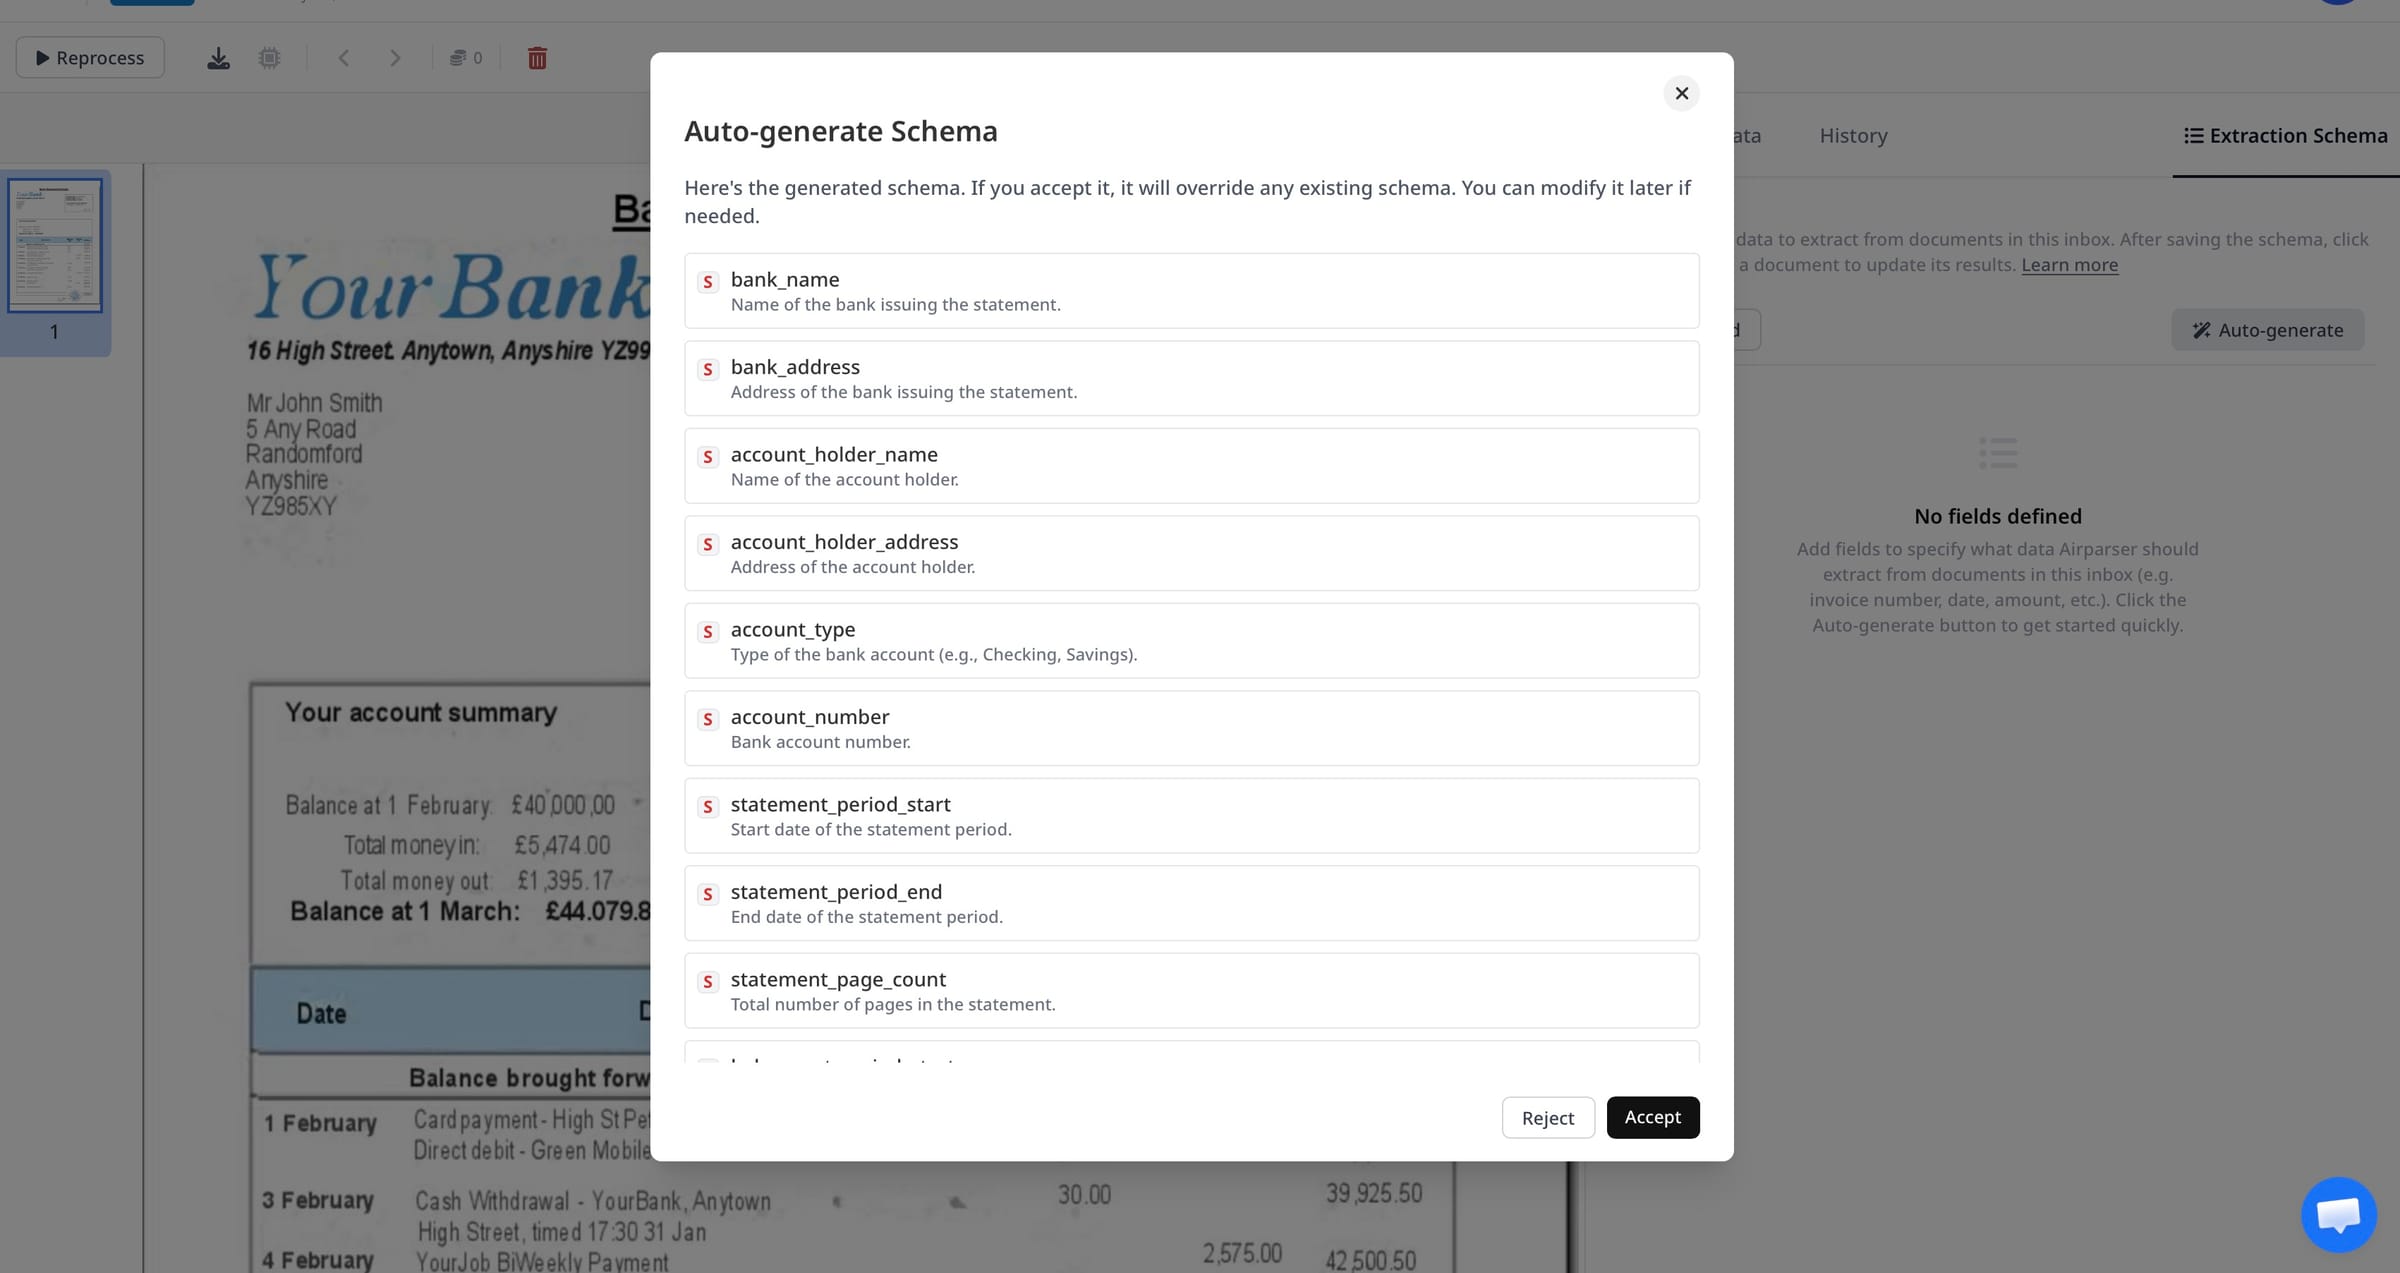
Task: Select the account_holder_name field row
Action: [x=1191, y=466]
